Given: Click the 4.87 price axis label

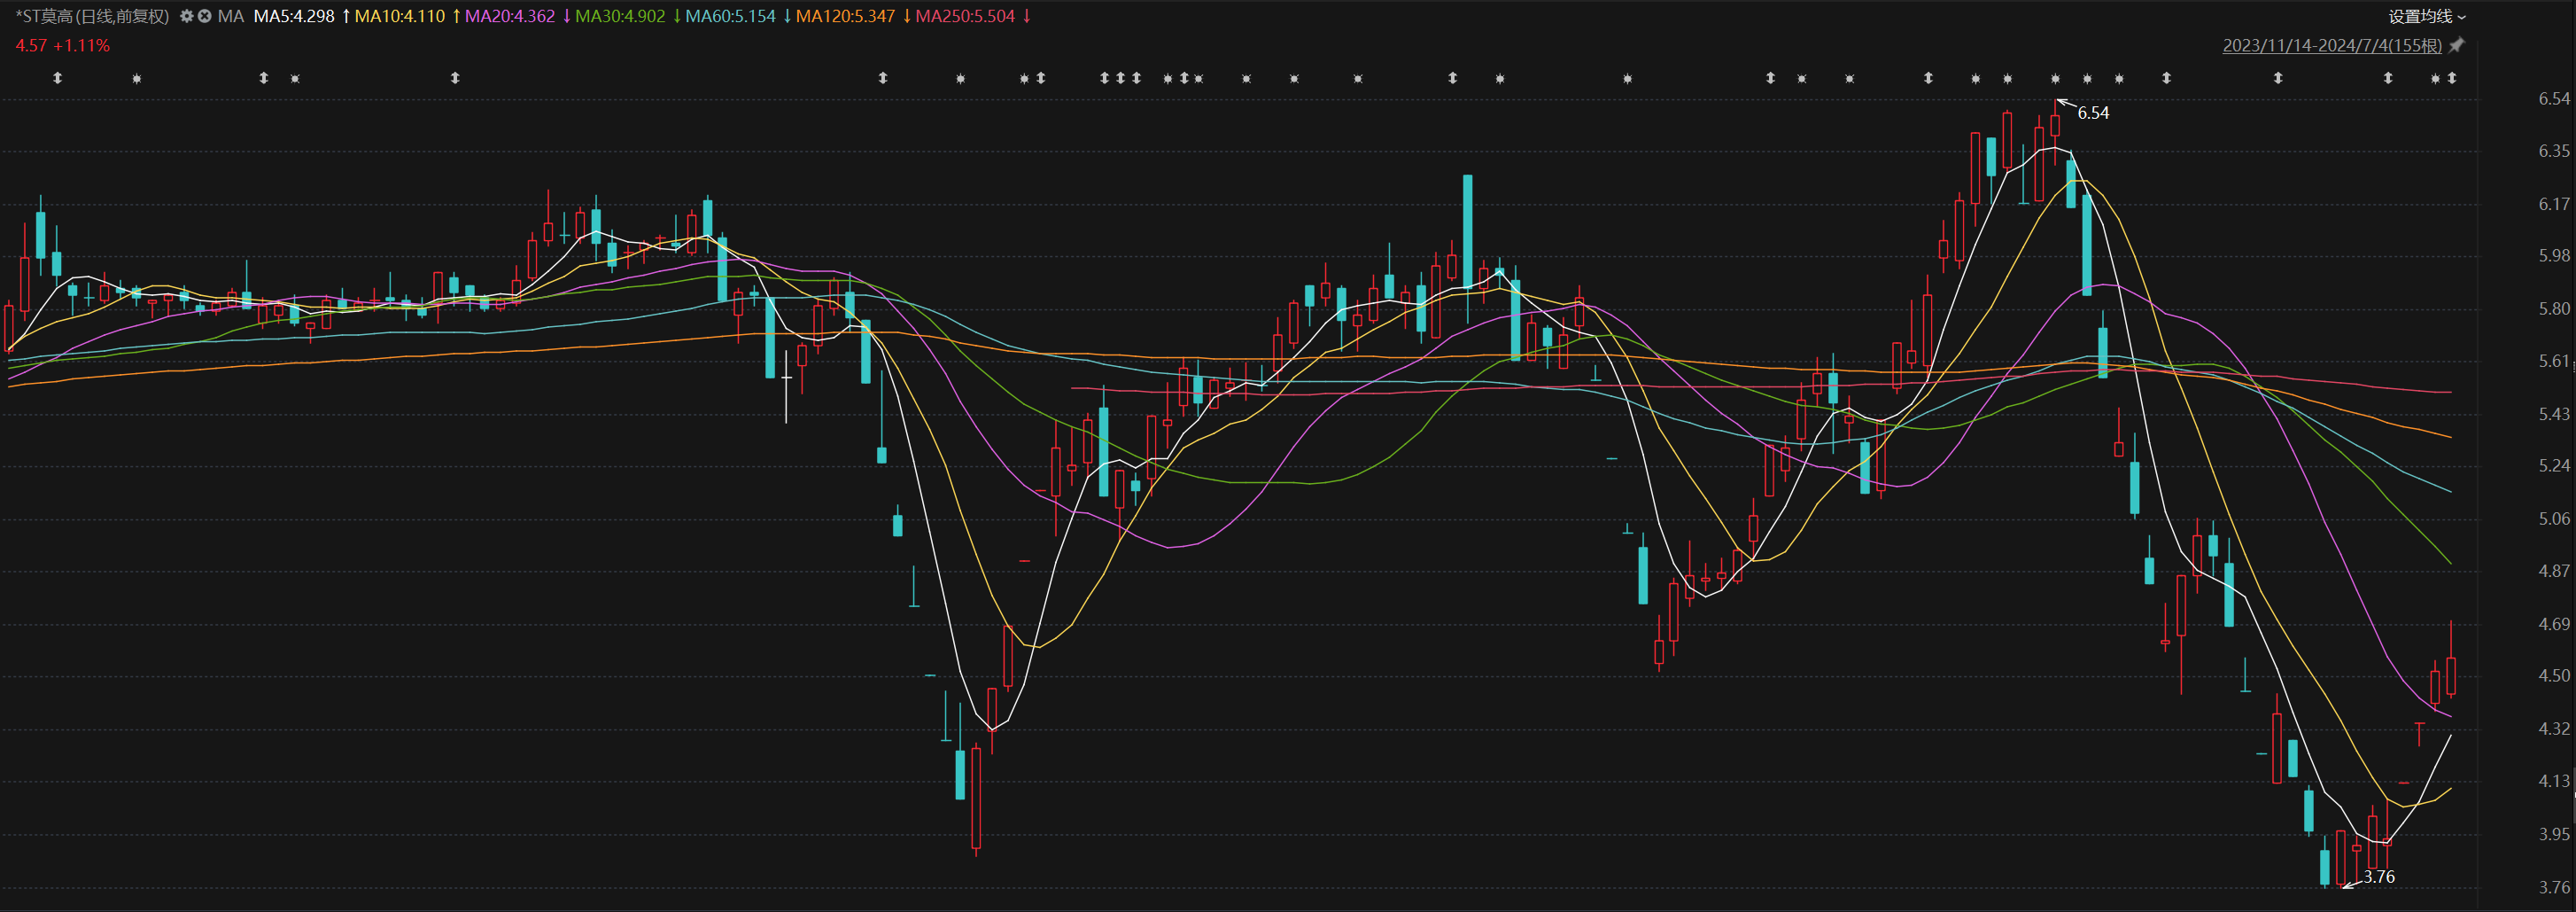Looking at the screenshot, I should pyautogui.click(x=2554, y=571).
